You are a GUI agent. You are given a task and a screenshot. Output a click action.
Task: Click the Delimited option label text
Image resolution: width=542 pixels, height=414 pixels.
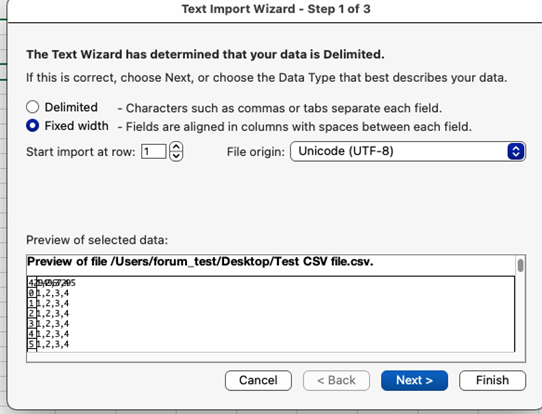71,107
